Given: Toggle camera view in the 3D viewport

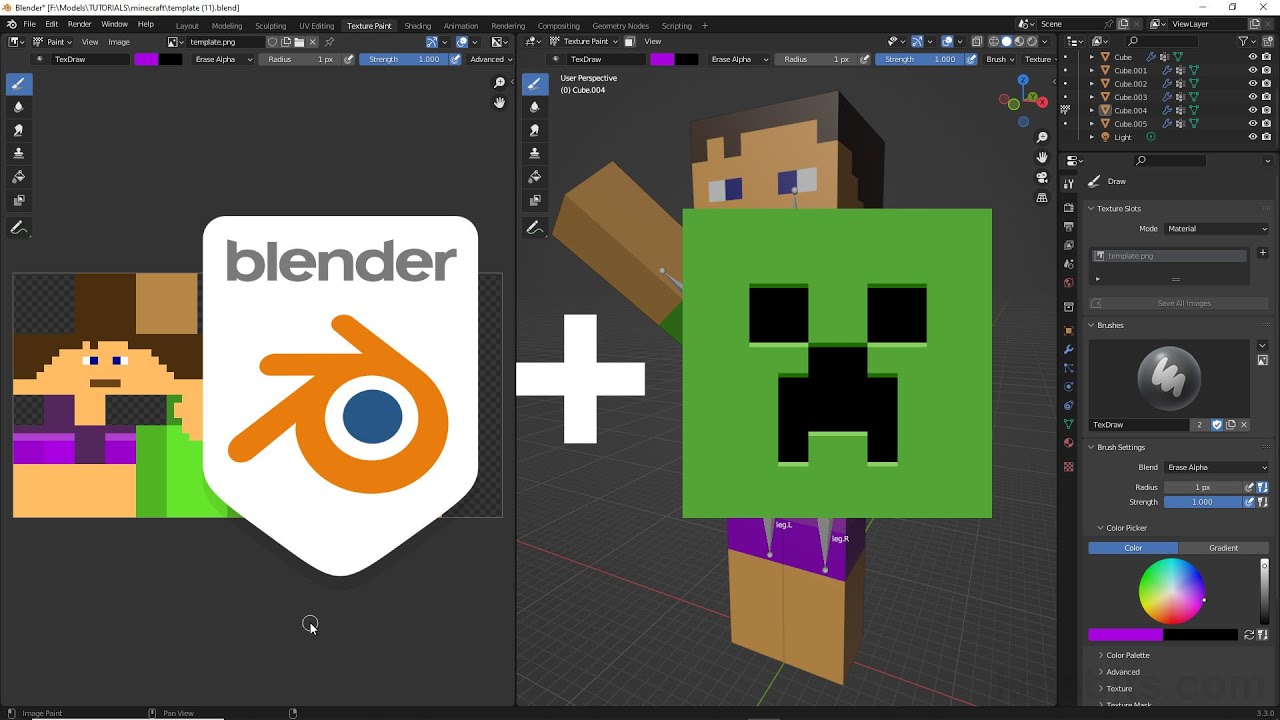Looking at the screenshot, I should coord(1042,177).
